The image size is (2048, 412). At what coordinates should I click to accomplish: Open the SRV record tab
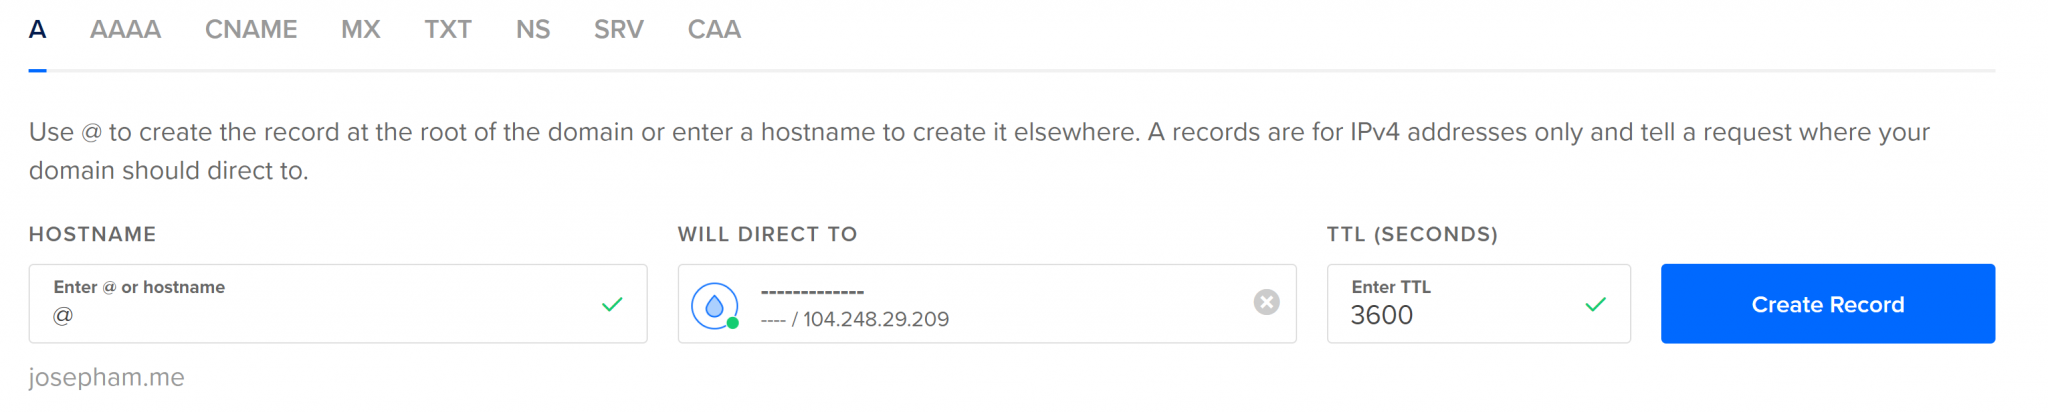click(x=619, y=30)
